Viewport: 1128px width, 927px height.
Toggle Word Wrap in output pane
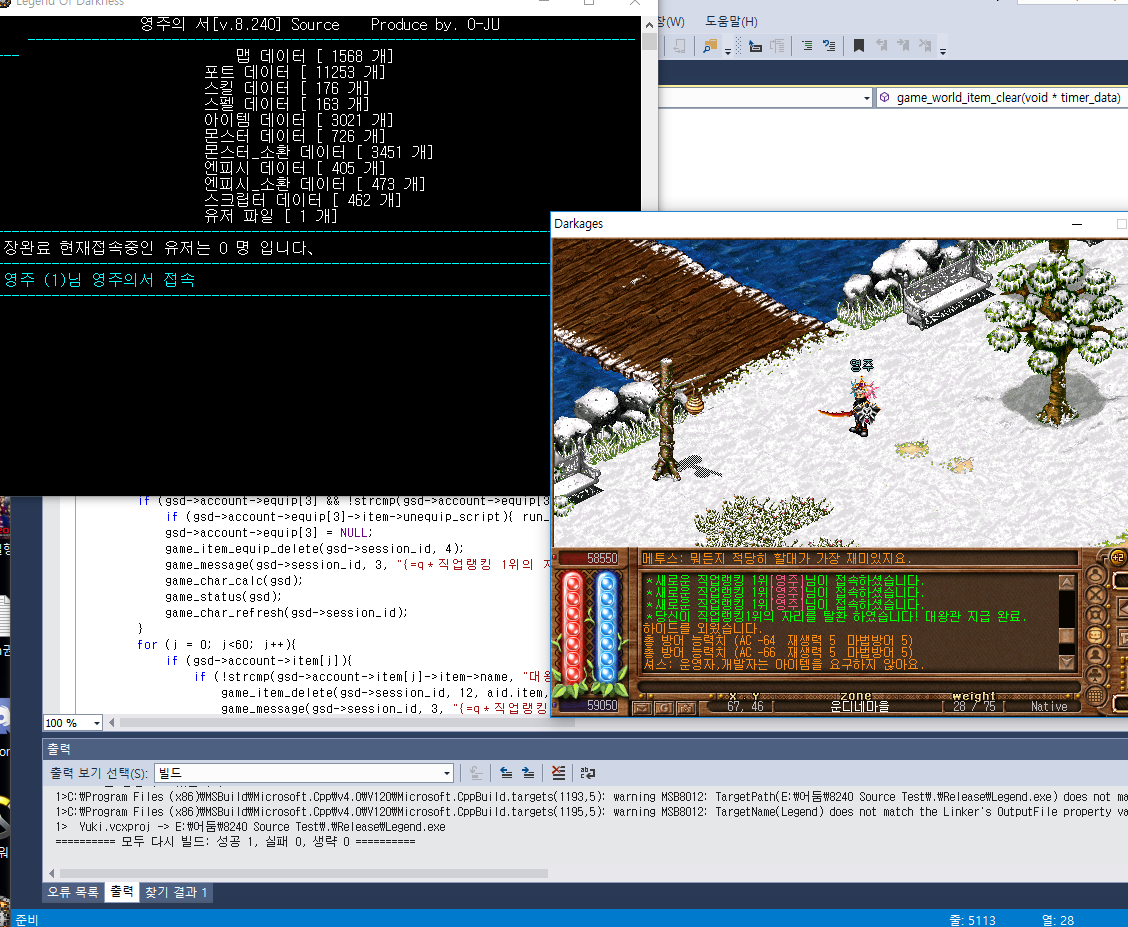[x=588, y=773]
